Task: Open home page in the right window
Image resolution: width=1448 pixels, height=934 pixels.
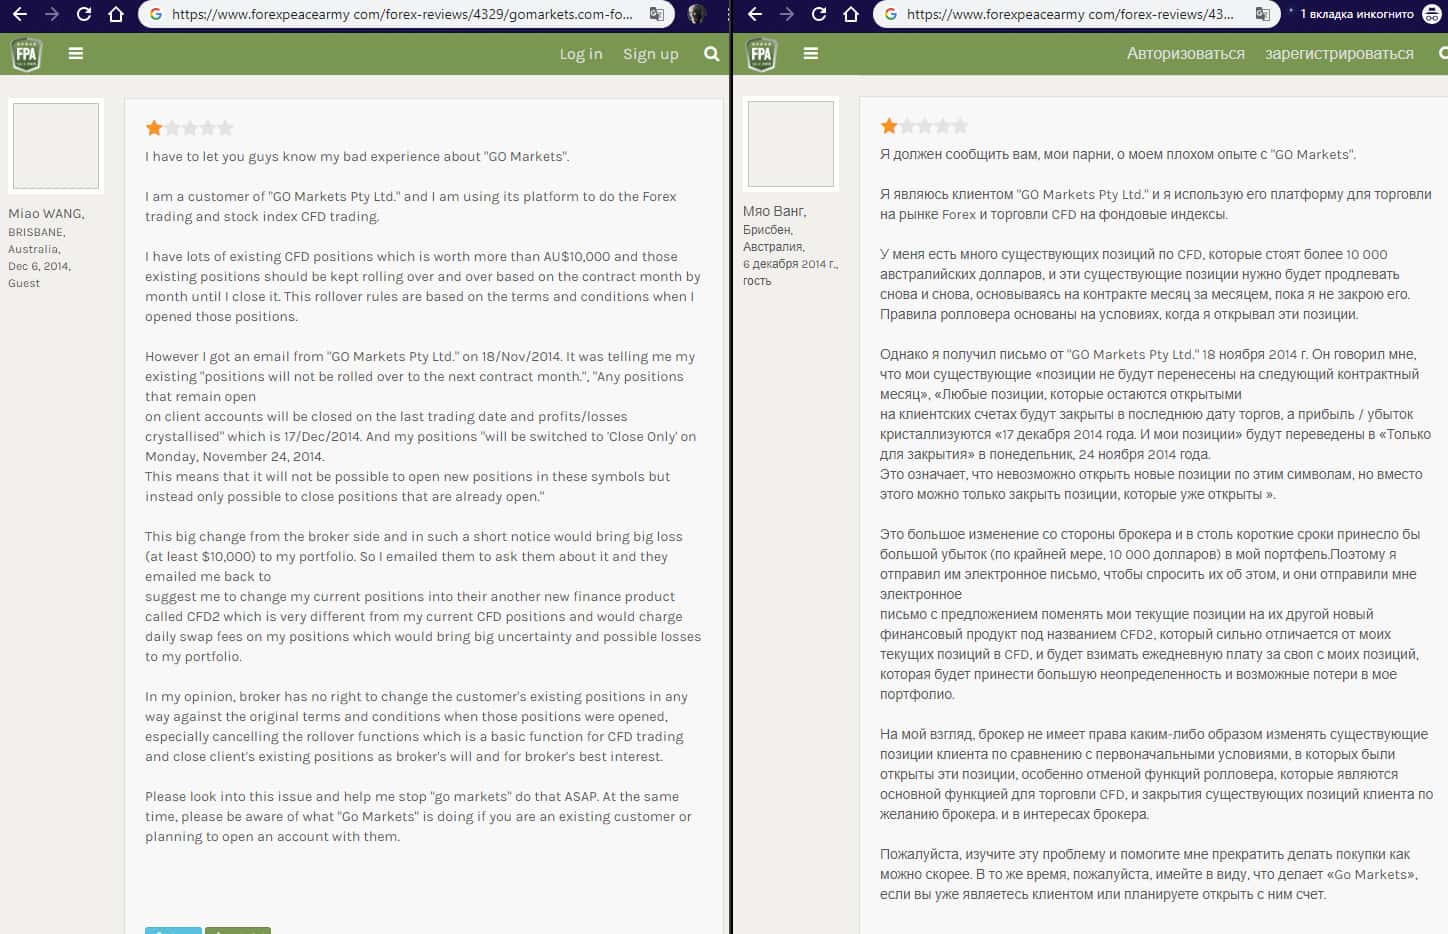Action: coord(851,14)
